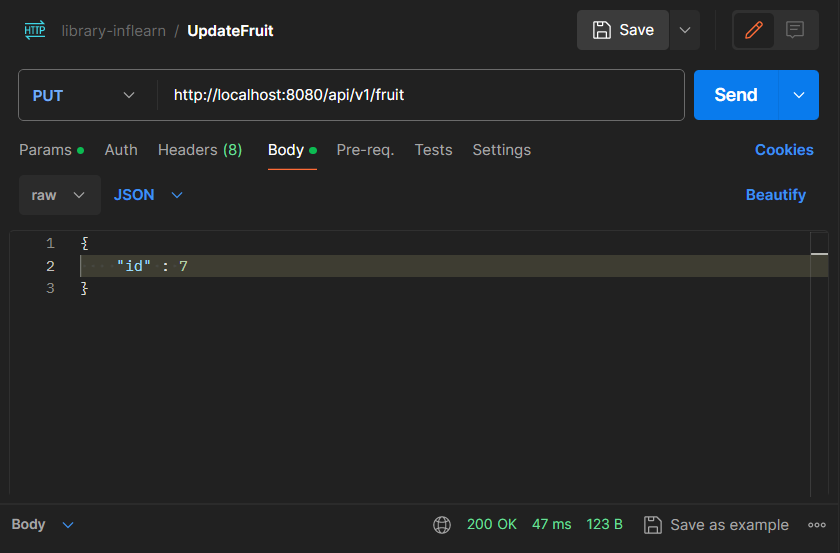840x553 pixels.
Task: Click the 200 OK status text
Action: click(x=492, y=524)
